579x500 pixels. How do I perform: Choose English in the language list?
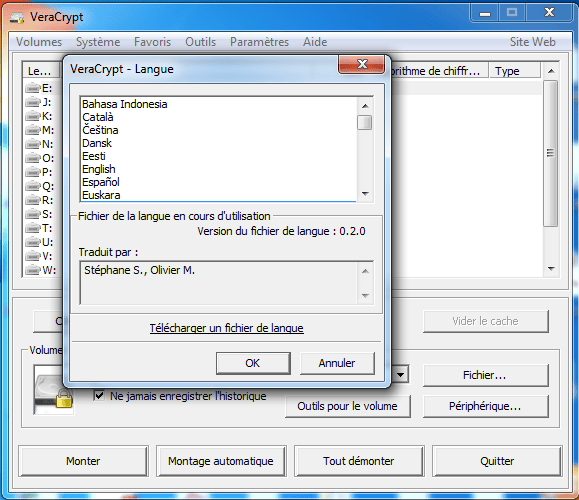point(99,169)
